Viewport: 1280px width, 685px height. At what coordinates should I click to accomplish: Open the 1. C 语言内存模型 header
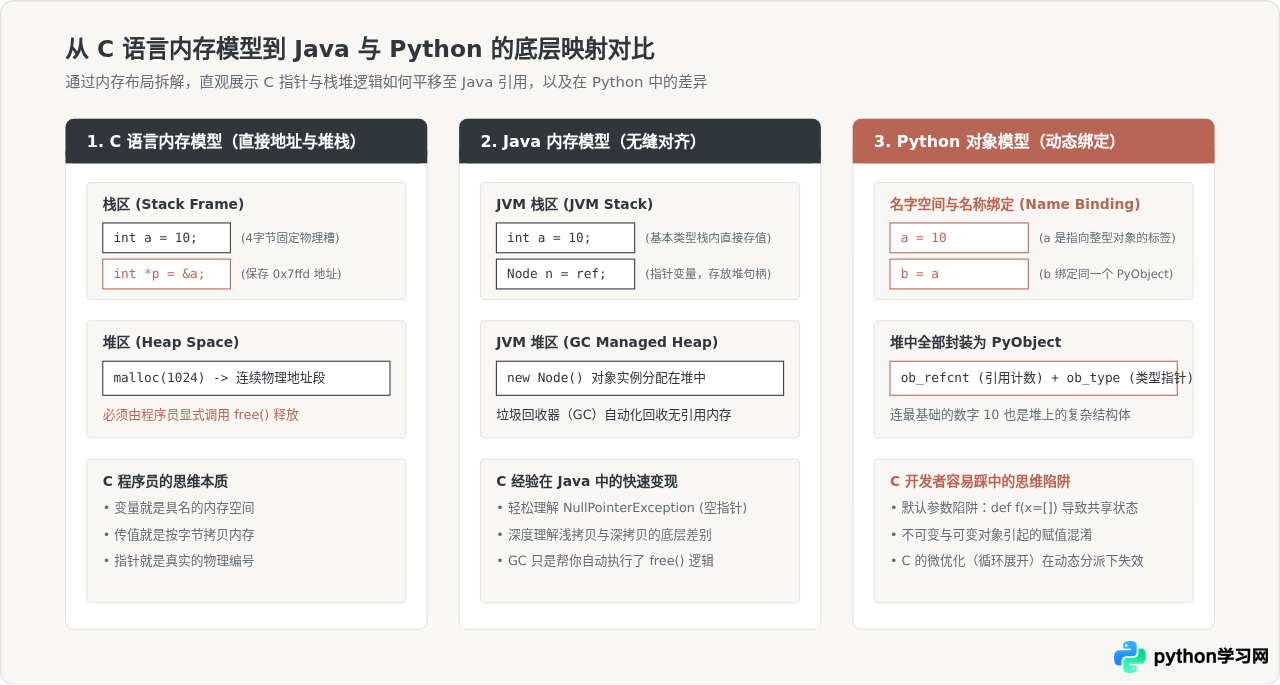[246, 141]
